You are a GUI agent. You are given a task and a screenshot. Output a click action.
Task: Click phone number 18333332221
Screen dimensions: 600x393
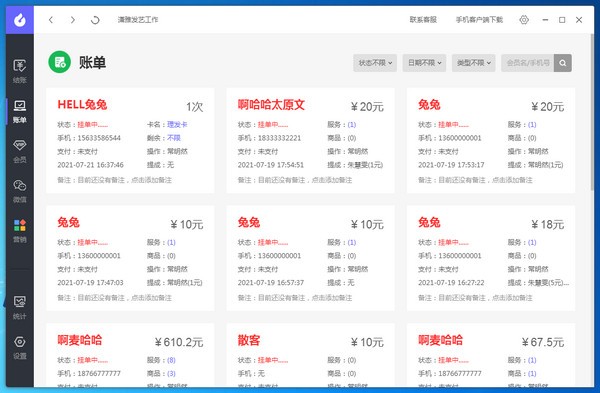coord(279,138)
